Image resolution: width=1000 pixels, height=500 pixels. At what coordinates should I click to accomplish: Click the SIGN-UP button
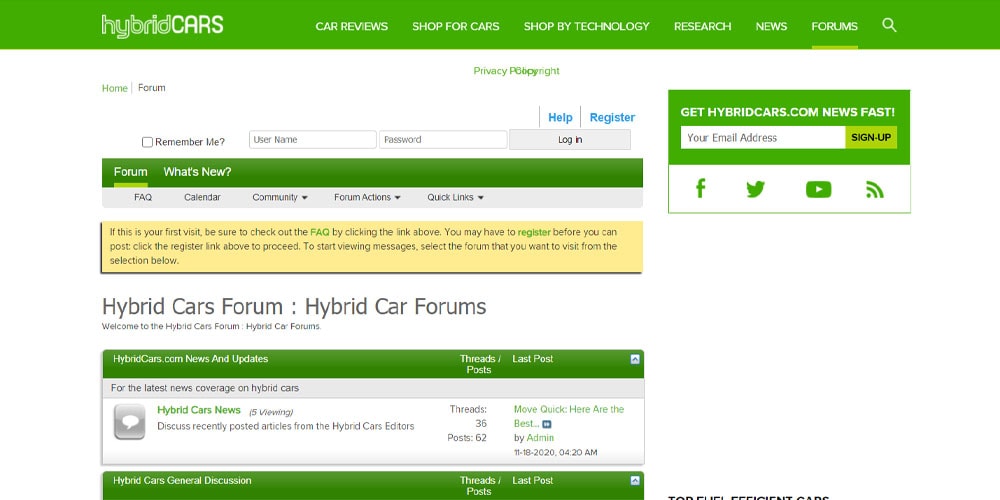[x=870, y=137]
